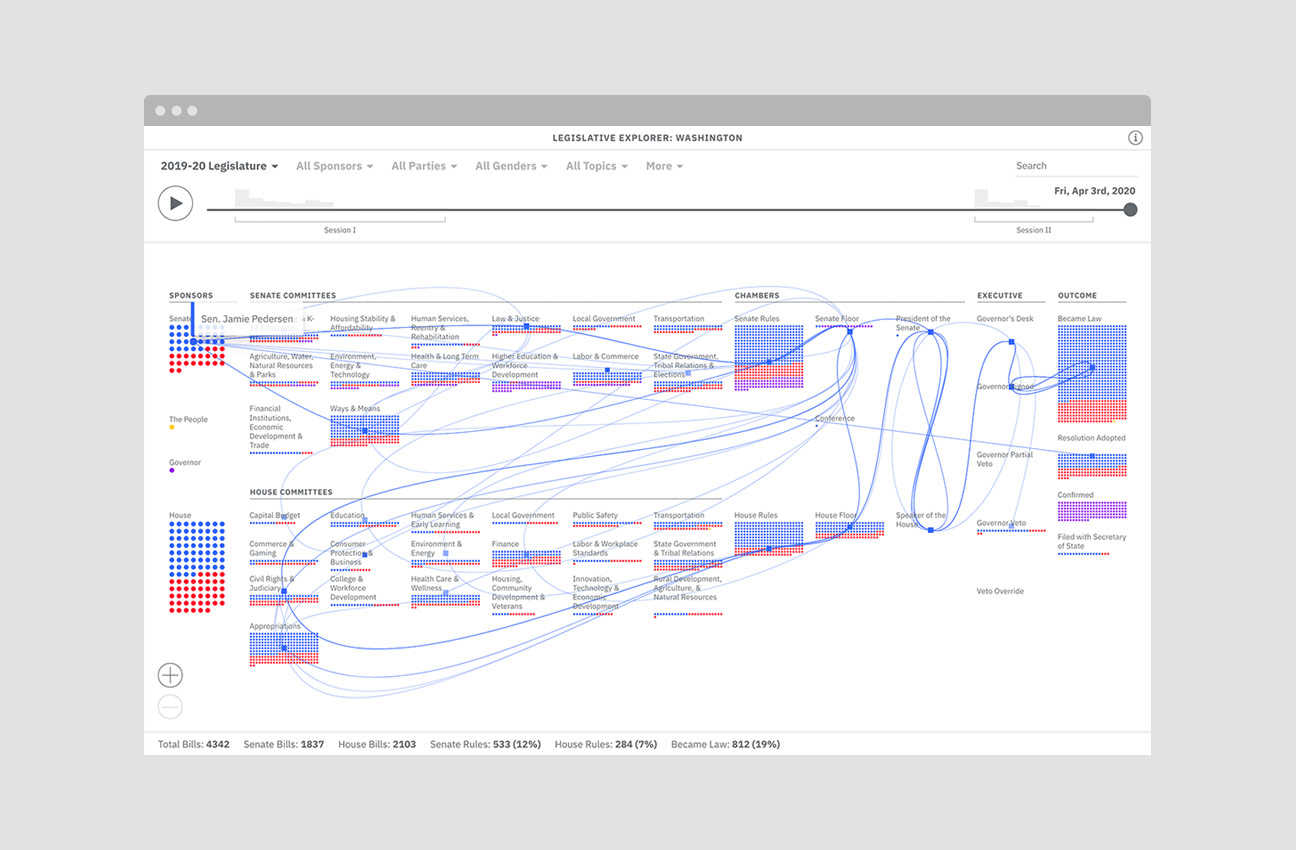
Task: Select the House sponsors dot cluster
Action: point(197,566)
